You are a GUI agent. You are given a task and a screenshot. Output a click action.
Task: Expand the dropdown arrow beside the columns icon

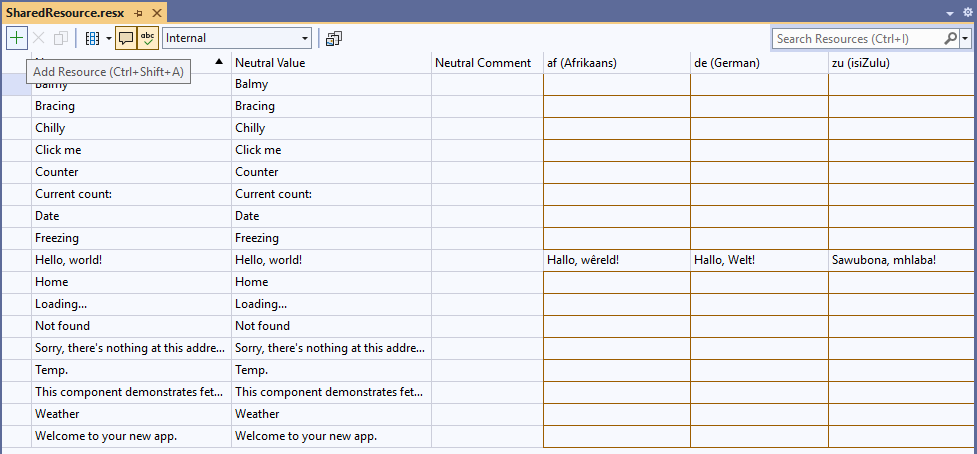click(x=108, y=38)
